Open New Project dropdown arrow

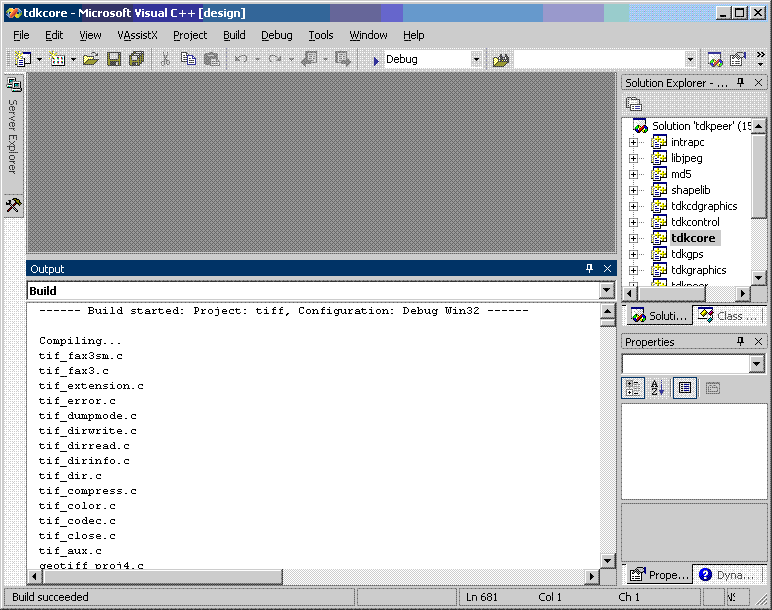coord(39,60)
